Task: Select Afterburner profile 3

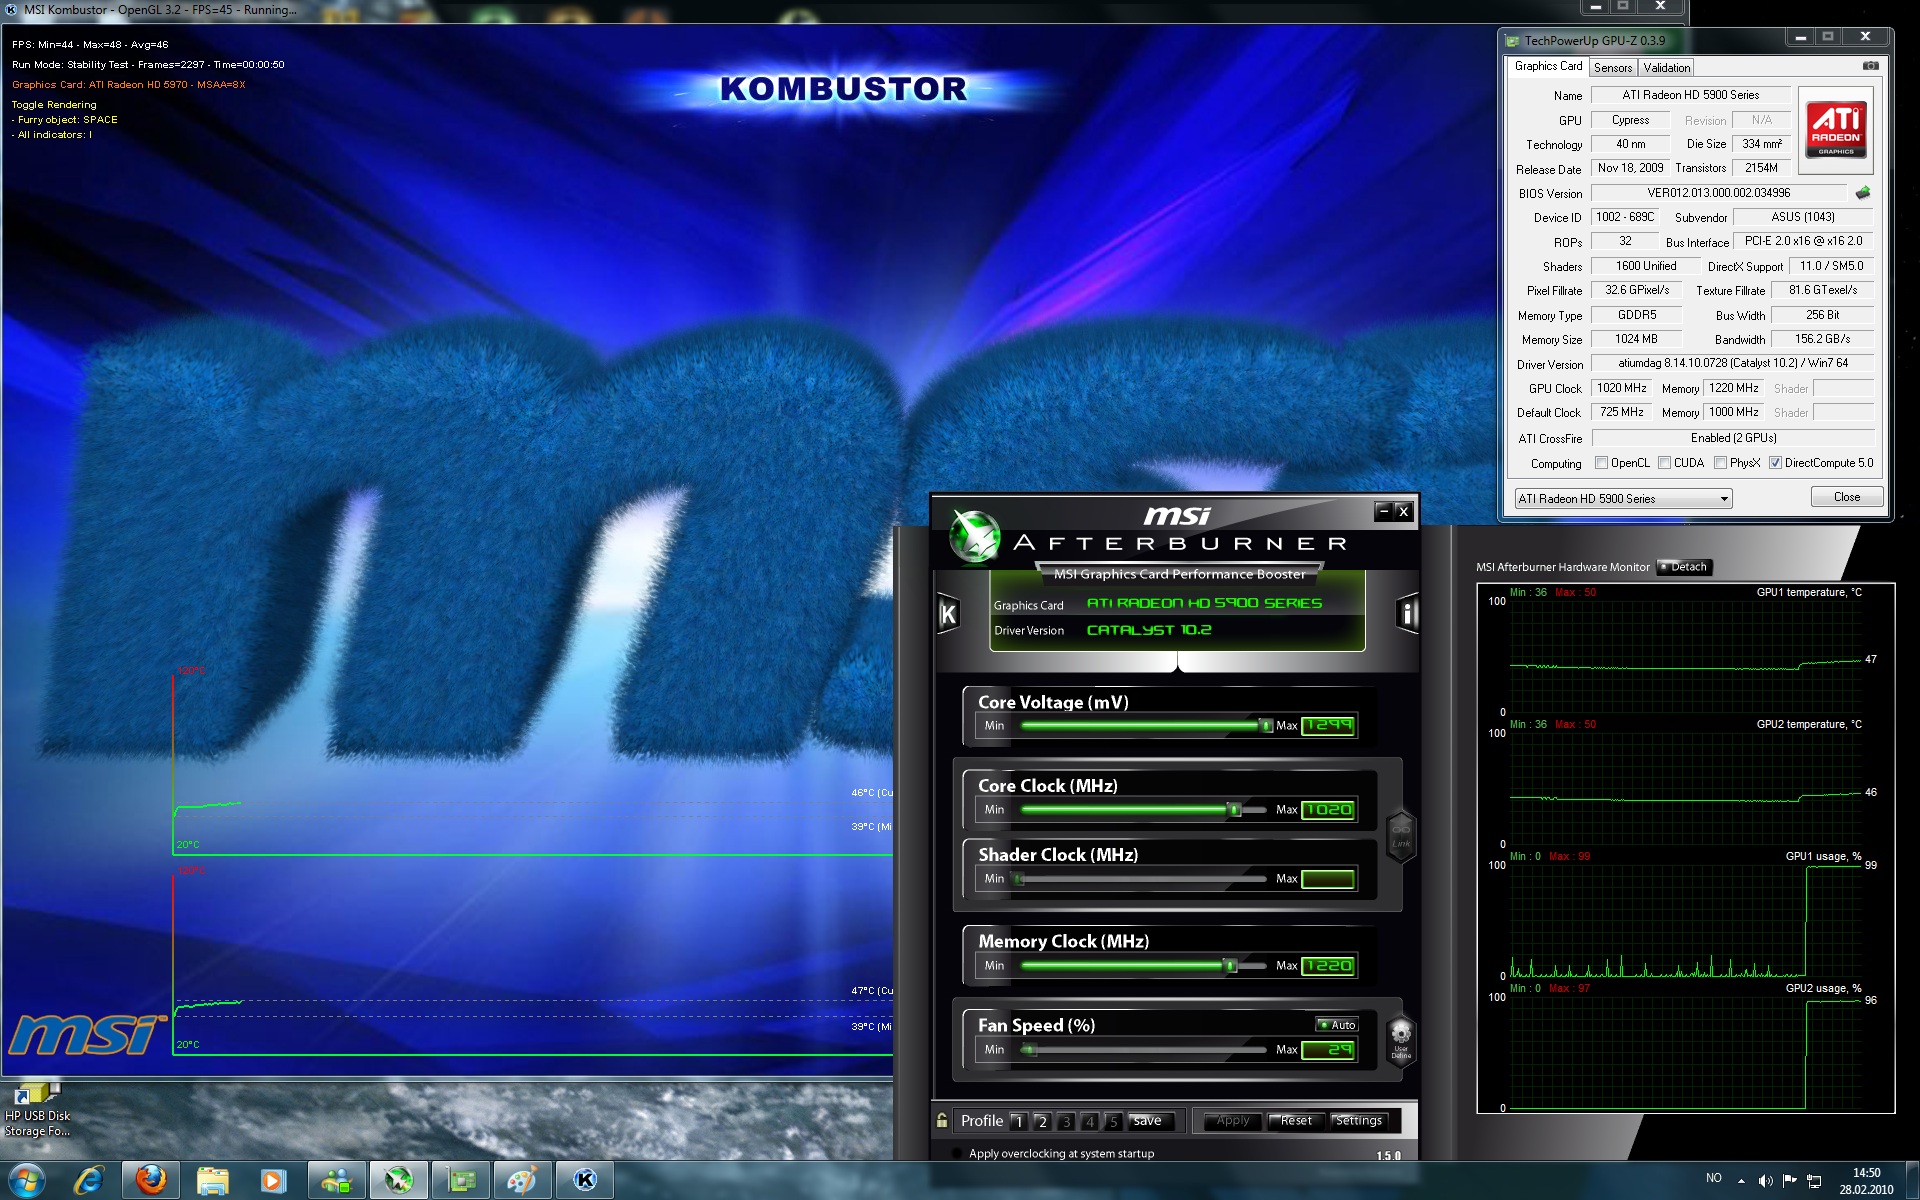Action: tap(1066, 1122)
